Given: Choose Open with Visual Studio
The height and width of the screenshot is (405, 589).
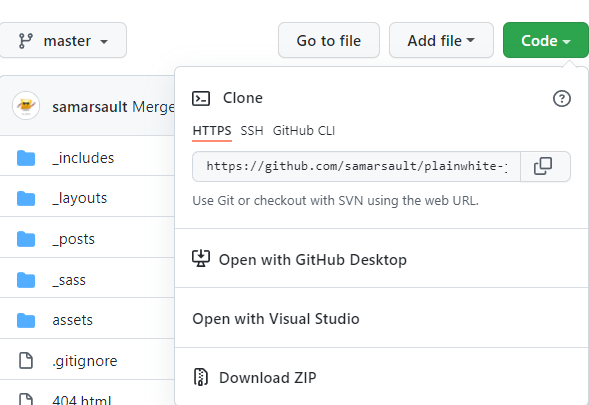Looking at the screenshot, I should tap(382, 319).
